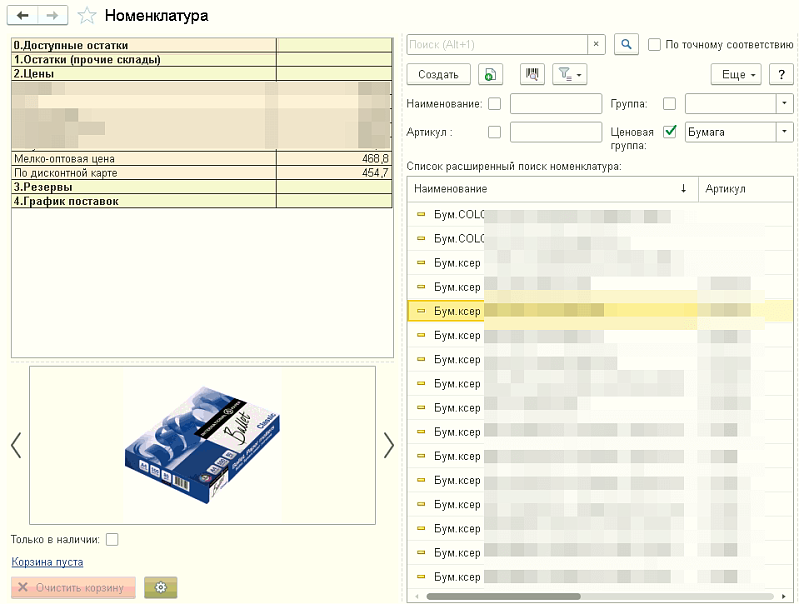Open the filter funnel dropdown
Screen dimensions: 799x604
click(x=569, y=75)
